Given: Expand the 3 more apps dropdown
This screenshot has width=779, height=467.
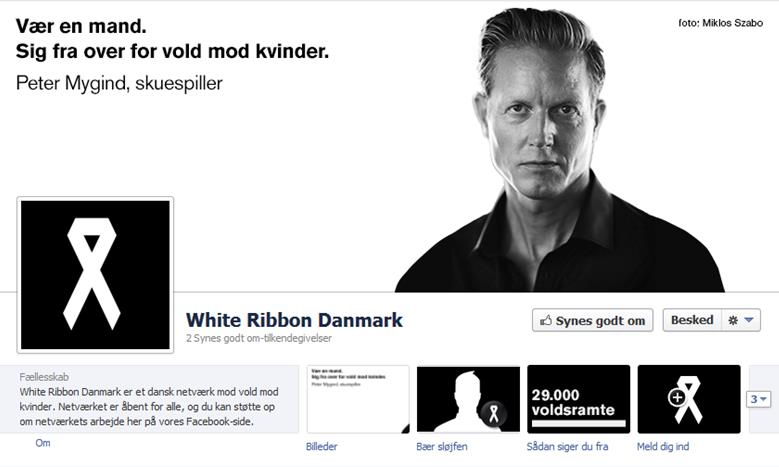Looking at the screenshot, I should pyautogui.click(x=759, y=399).
